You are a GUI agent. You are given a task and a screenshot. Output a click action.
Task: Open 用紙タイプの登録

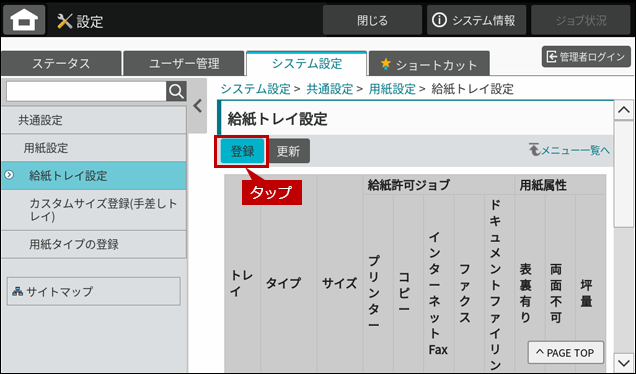tap(94, 244)
